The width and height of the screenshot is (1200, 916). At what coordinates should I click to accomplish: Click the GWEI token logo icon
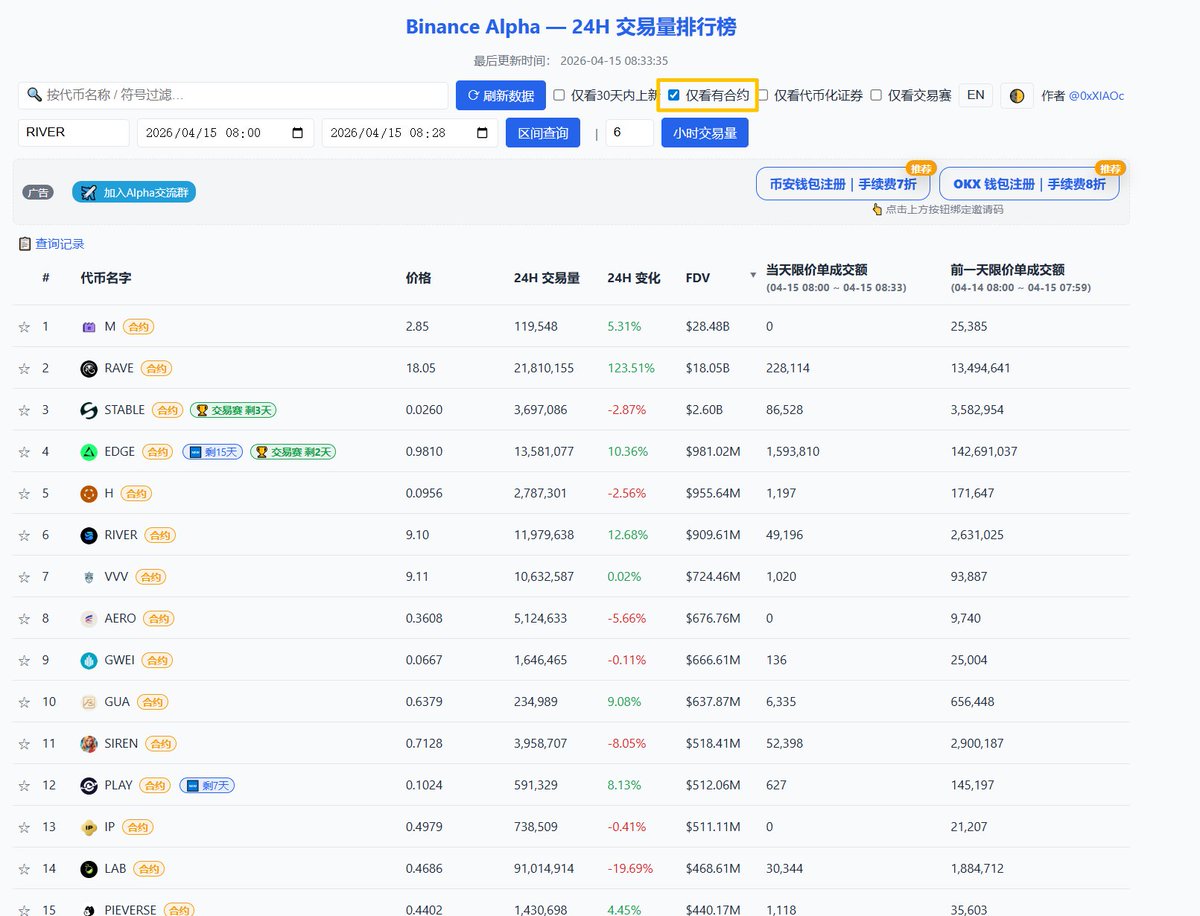89,660
